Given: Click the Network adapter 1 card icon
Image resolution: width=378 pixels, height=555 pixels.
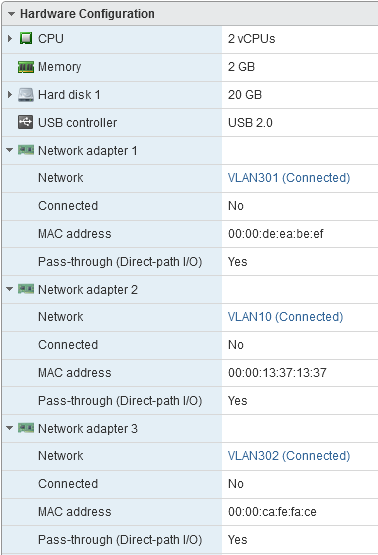Looking at the screenshot, I should tap(26, 150).
